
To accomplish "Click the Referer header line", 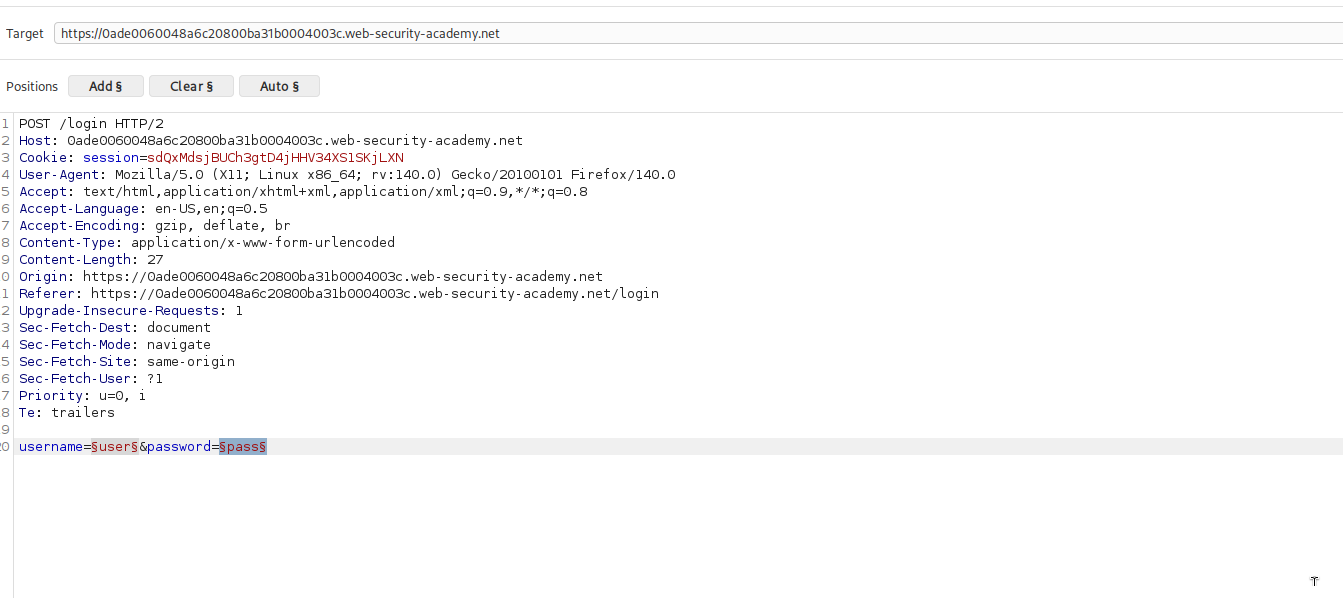I will click(x=339, y=294).
